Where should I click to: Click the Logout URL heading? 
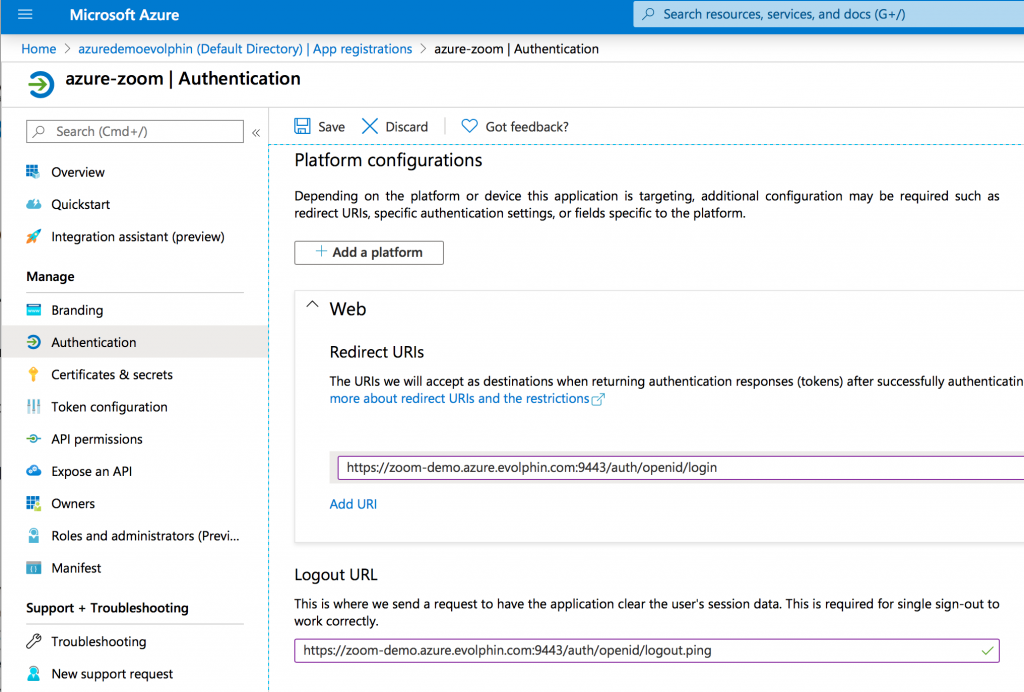(x=336, y=574)
